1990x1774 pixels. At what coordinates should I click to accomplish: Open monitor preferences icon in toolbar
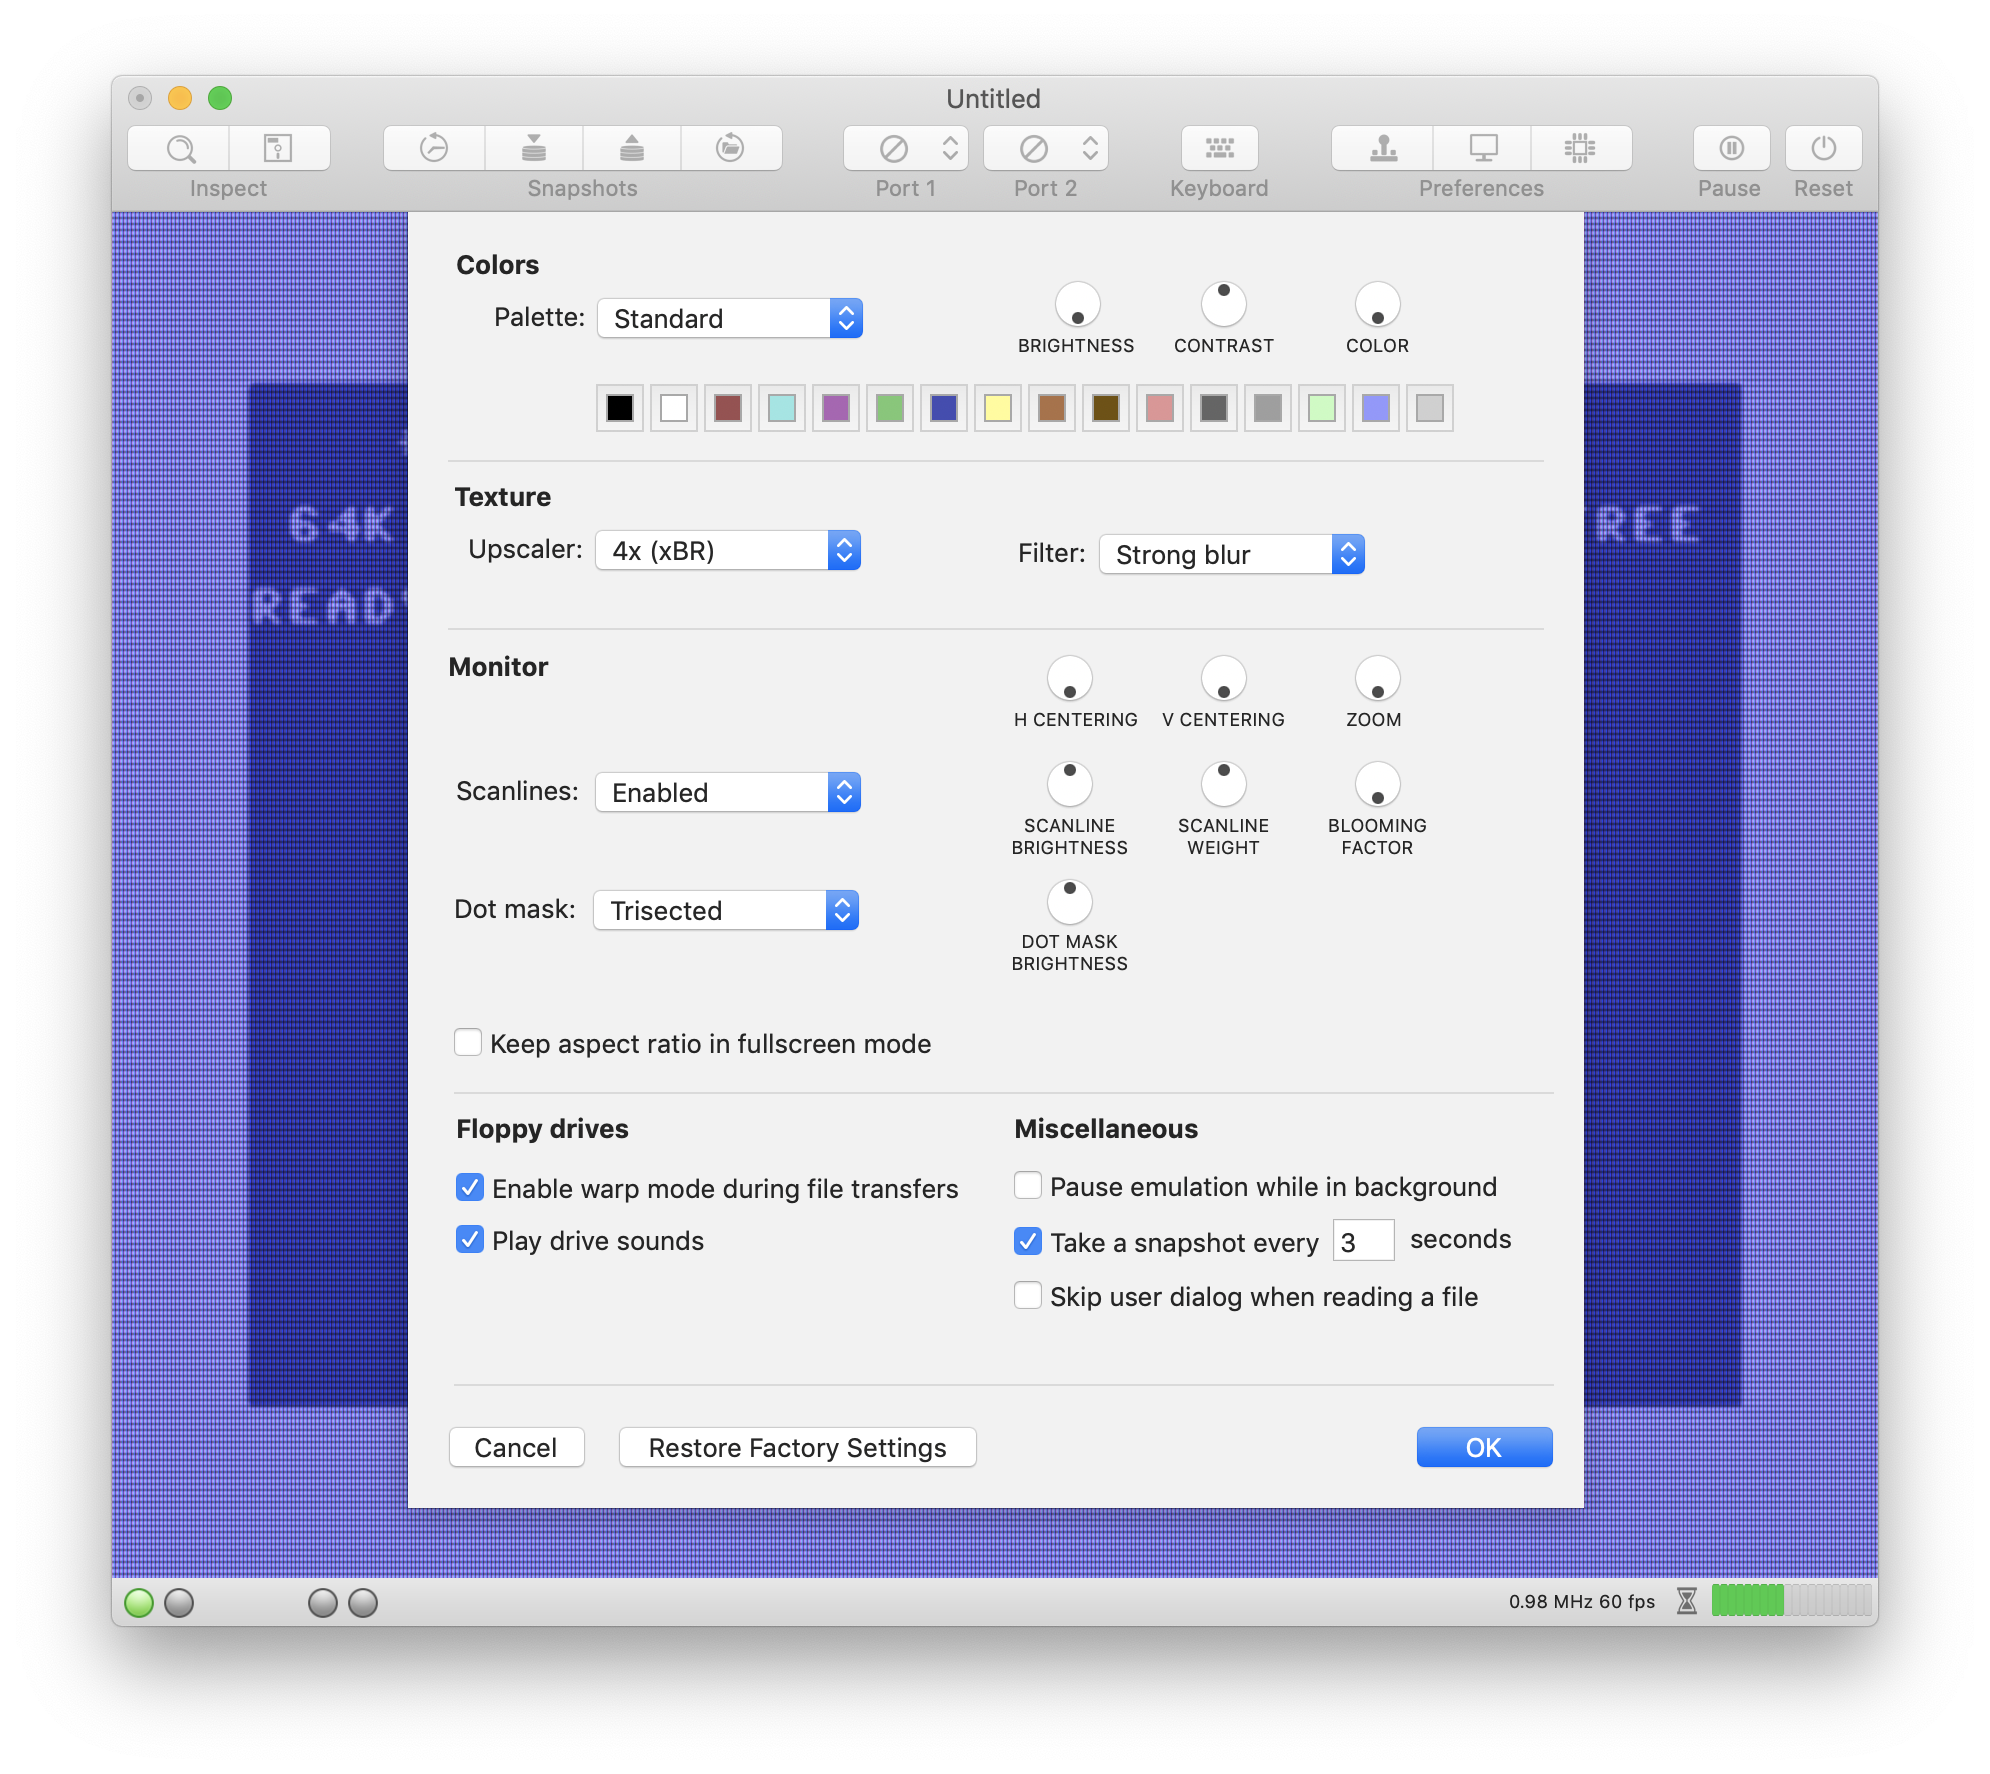pyautogui.click(x=1483, y=149)
